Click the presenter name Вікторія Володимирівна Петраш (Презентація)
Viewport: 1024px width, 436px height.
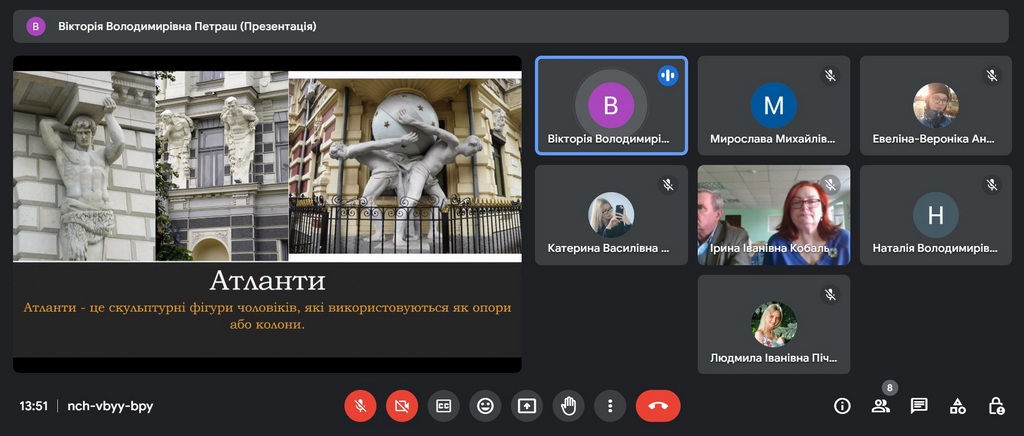click(187, 27)
